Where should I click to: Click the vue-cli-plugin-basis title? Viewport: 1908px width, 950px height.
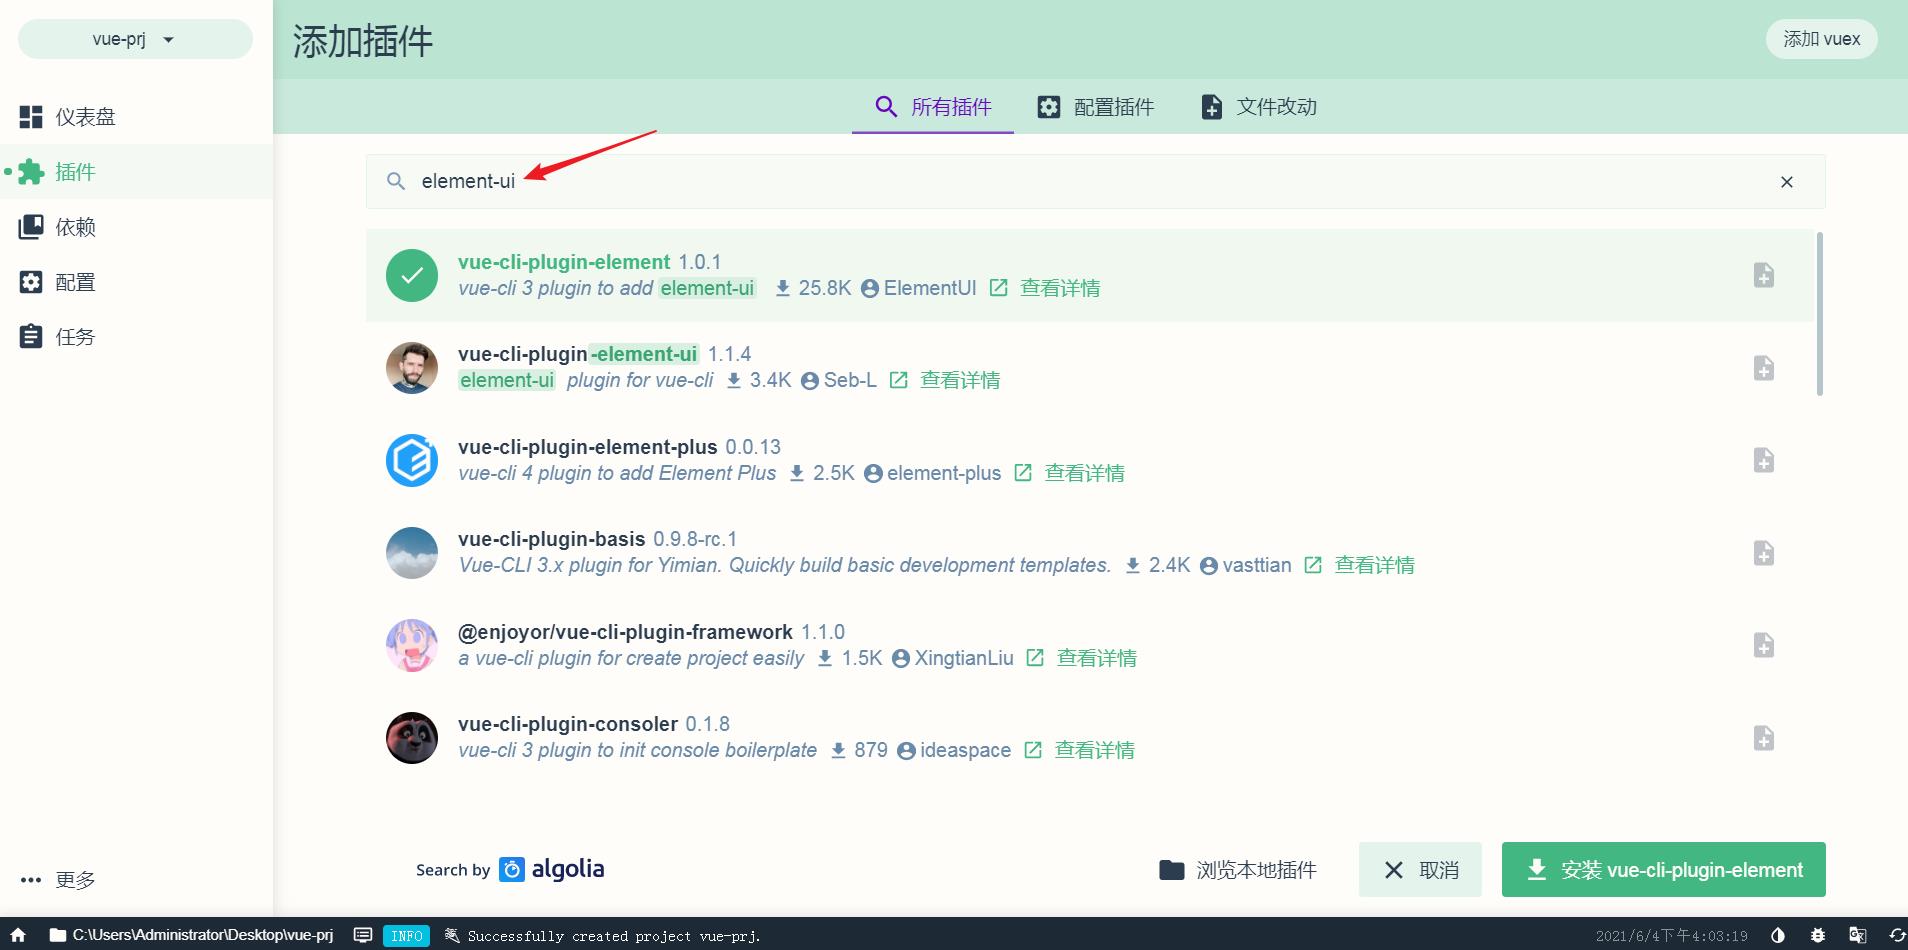coord(551,539)
